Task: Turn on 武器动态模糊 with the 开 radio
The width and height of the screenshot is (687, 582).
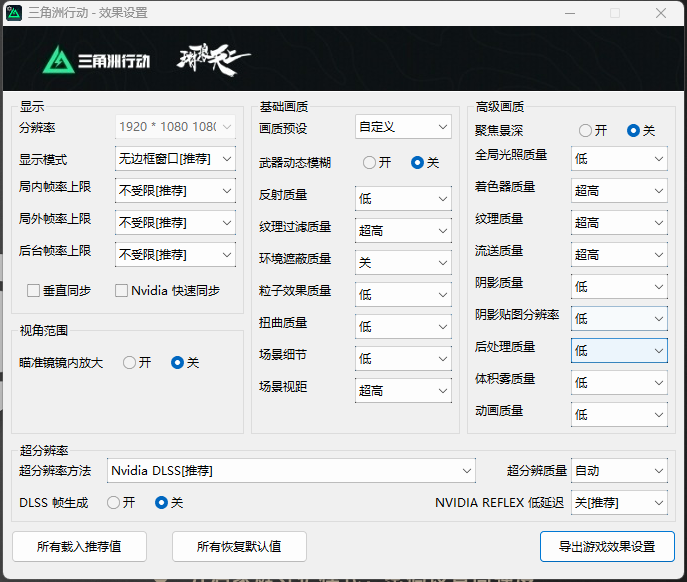Action: [x=370, y=163]
